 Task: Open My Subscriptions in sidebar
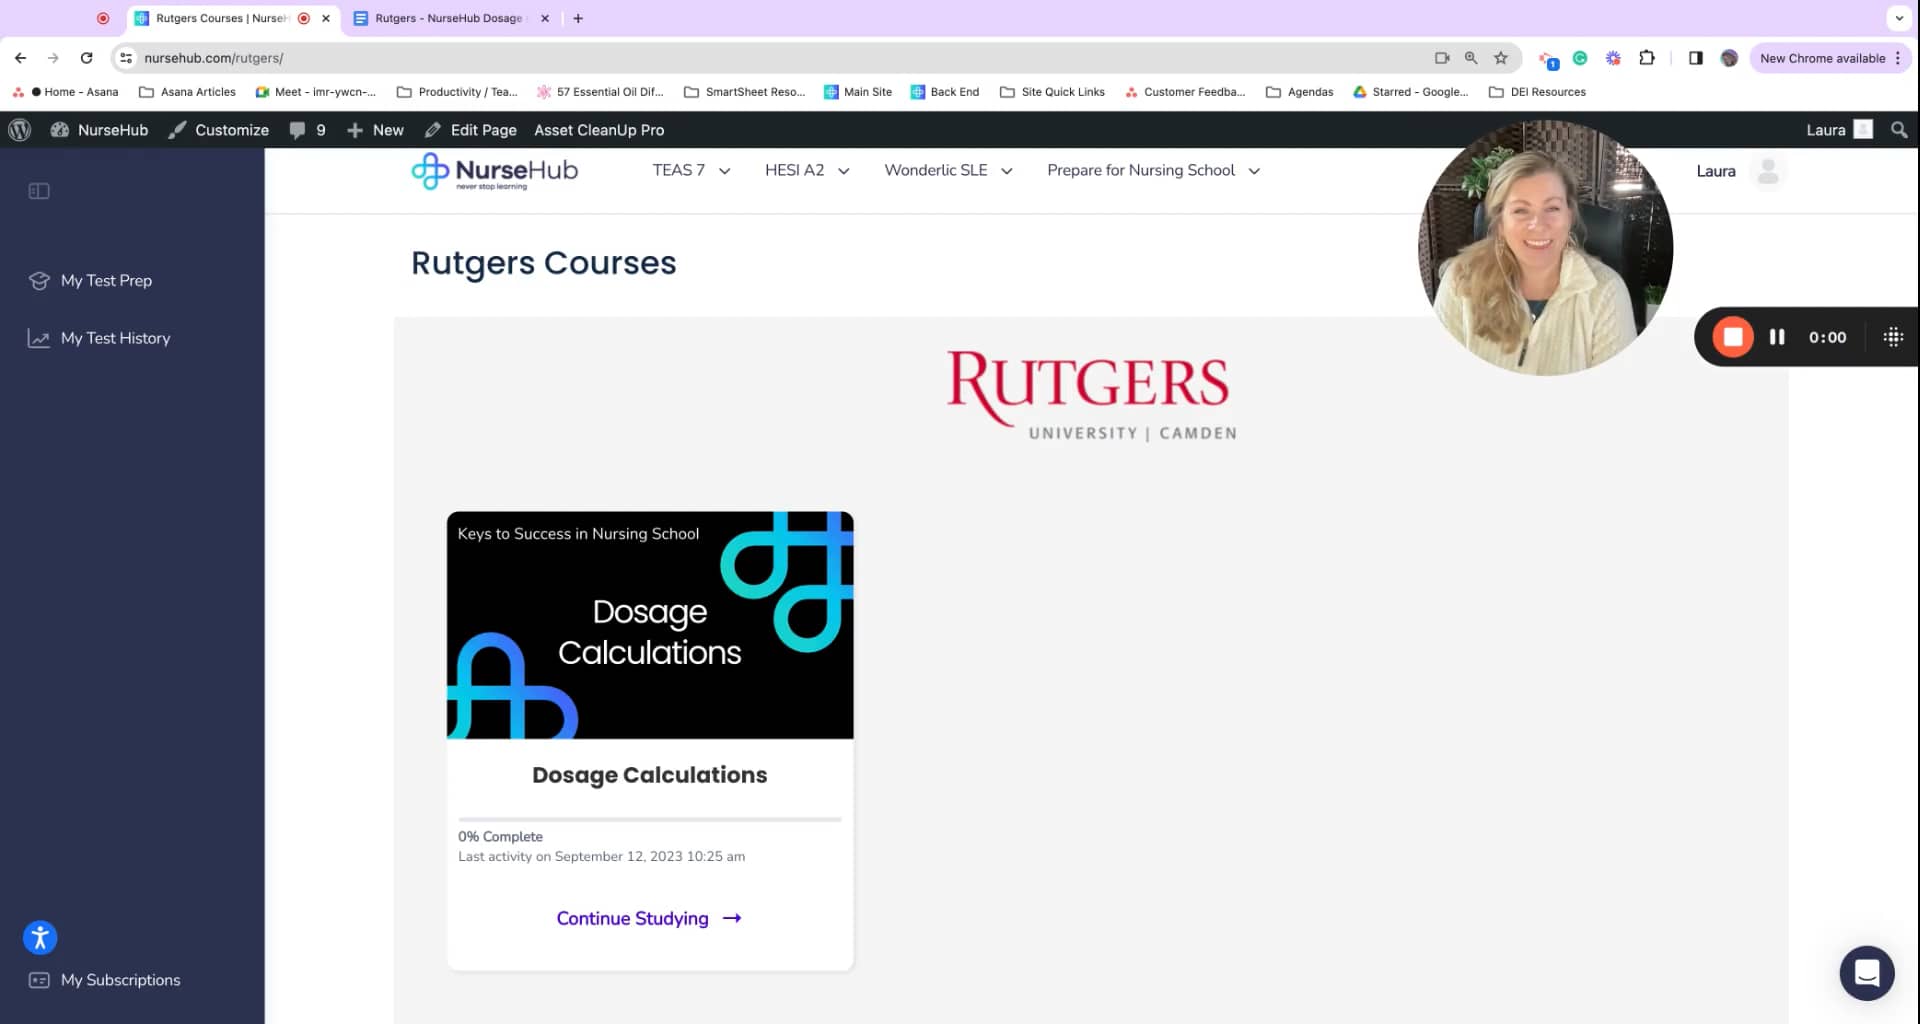(x=120, y=980)
